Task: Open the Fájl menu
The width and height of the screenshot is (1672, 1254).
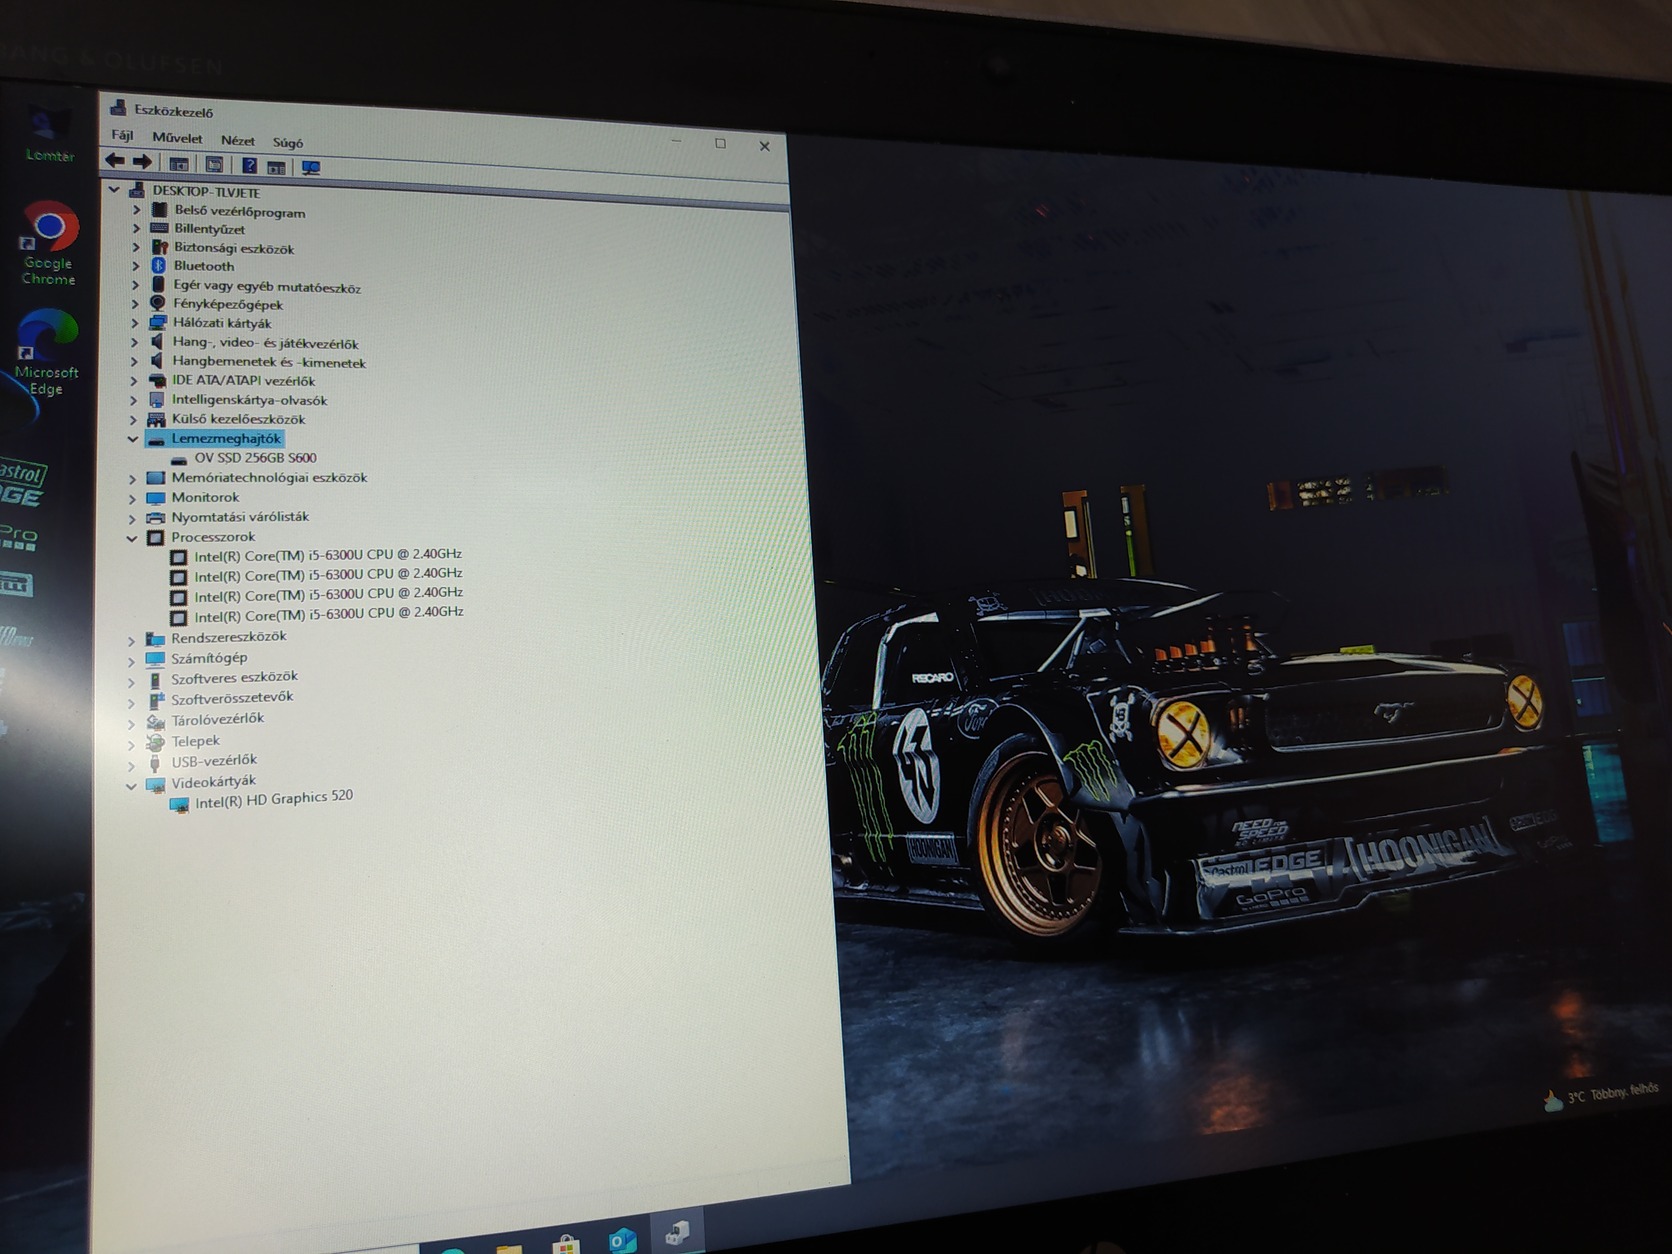Action: pos(122,135)
